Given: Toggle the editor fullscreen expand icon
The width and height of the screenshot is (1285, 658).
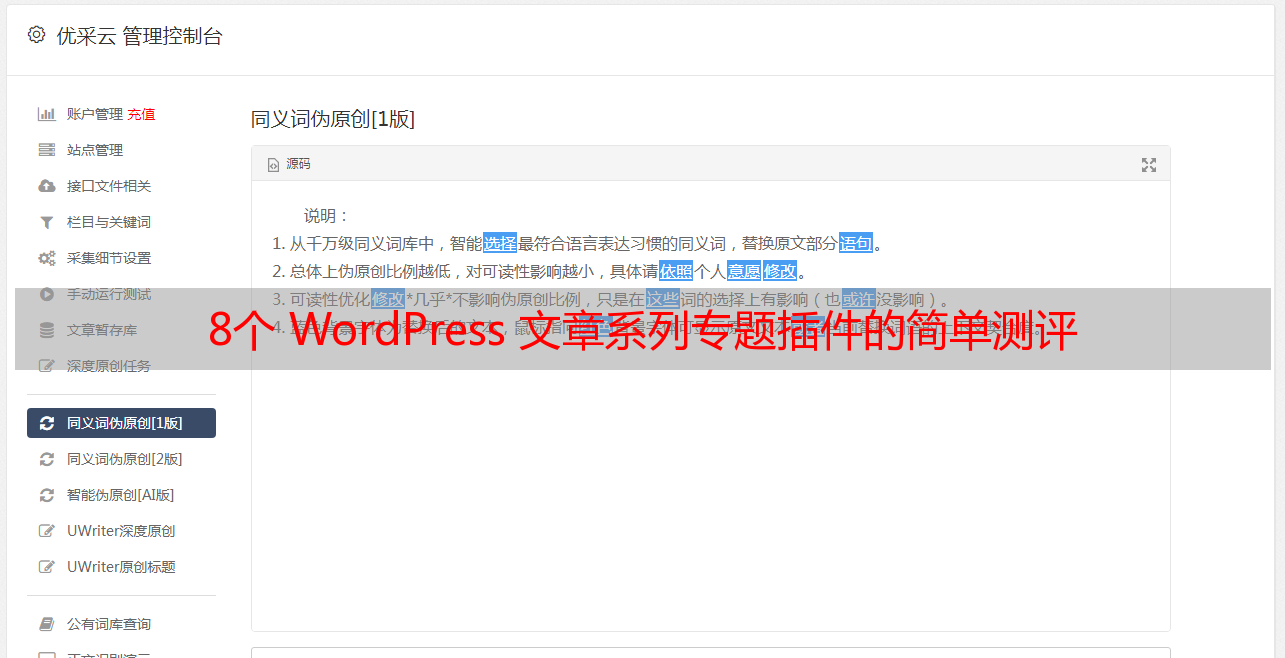Looking at the screenshot, I should (1149, 165).
